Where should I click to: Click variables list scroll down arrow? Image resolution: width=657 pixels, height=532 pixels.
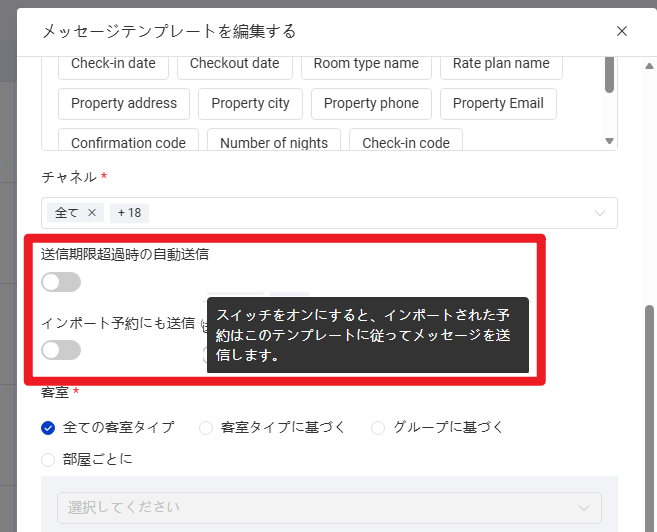[x=610, y=141]
